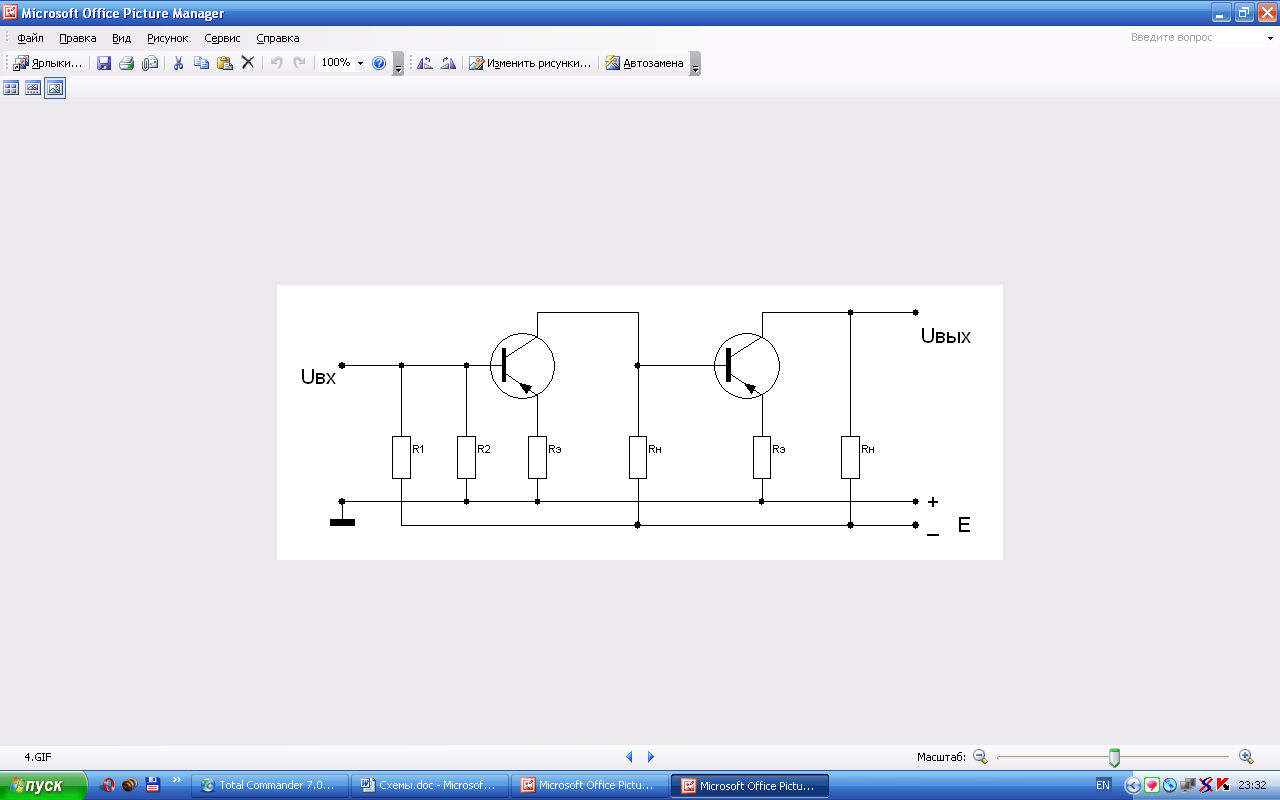Click the floppy quick launch icon
The image size is (1280, 800).
tap(153, 785)
